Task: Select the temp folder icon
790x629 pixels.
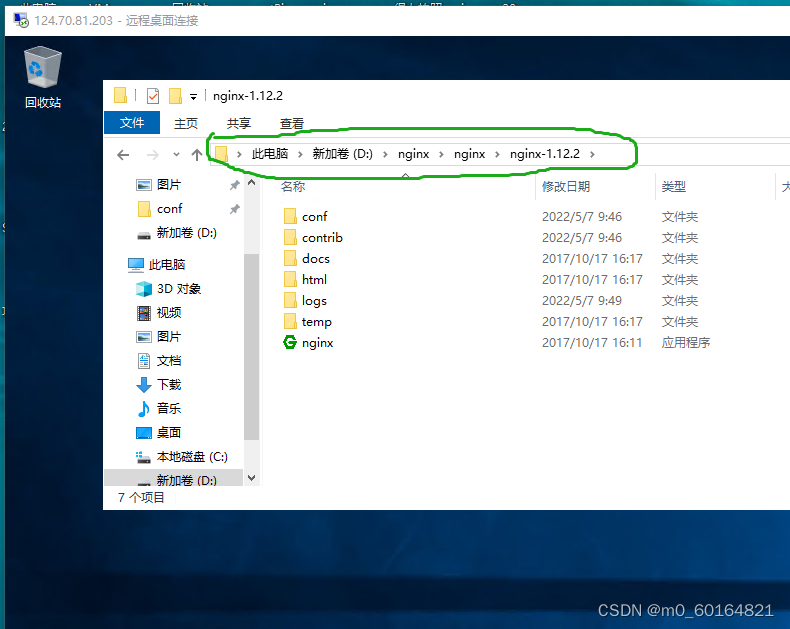Action: [290, 322]
